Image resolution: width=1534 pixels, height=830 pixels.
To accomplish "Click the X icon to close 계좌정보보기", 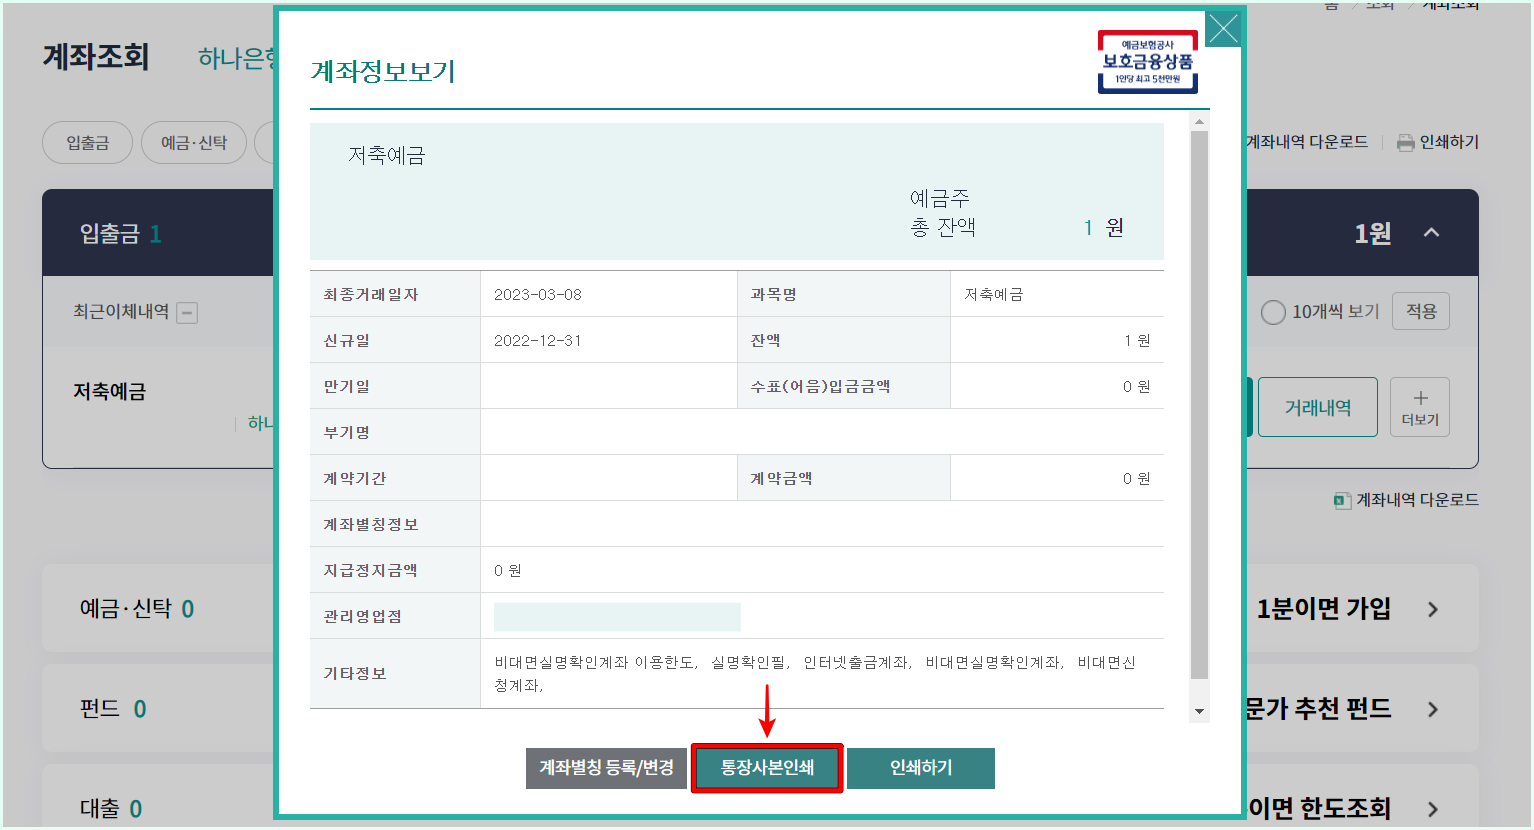I will coord(1222,29).
